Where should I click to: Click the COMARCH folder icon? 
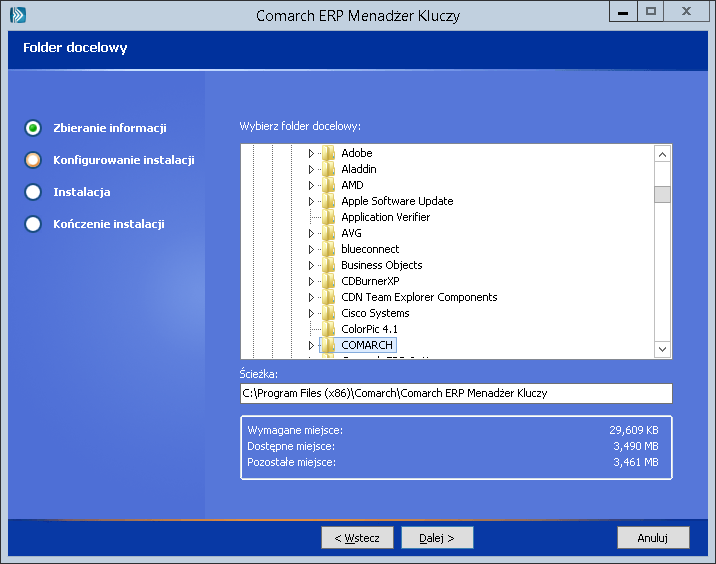pyautogui.click(x=328, y=345)
